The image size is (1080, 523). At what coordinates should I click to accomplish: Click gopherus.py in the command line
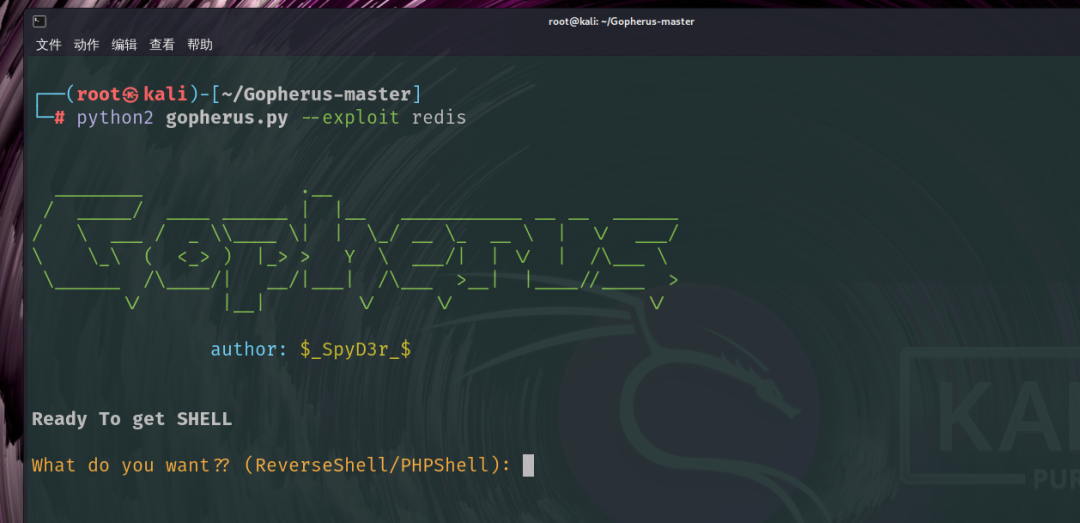(x=227, y=118)
